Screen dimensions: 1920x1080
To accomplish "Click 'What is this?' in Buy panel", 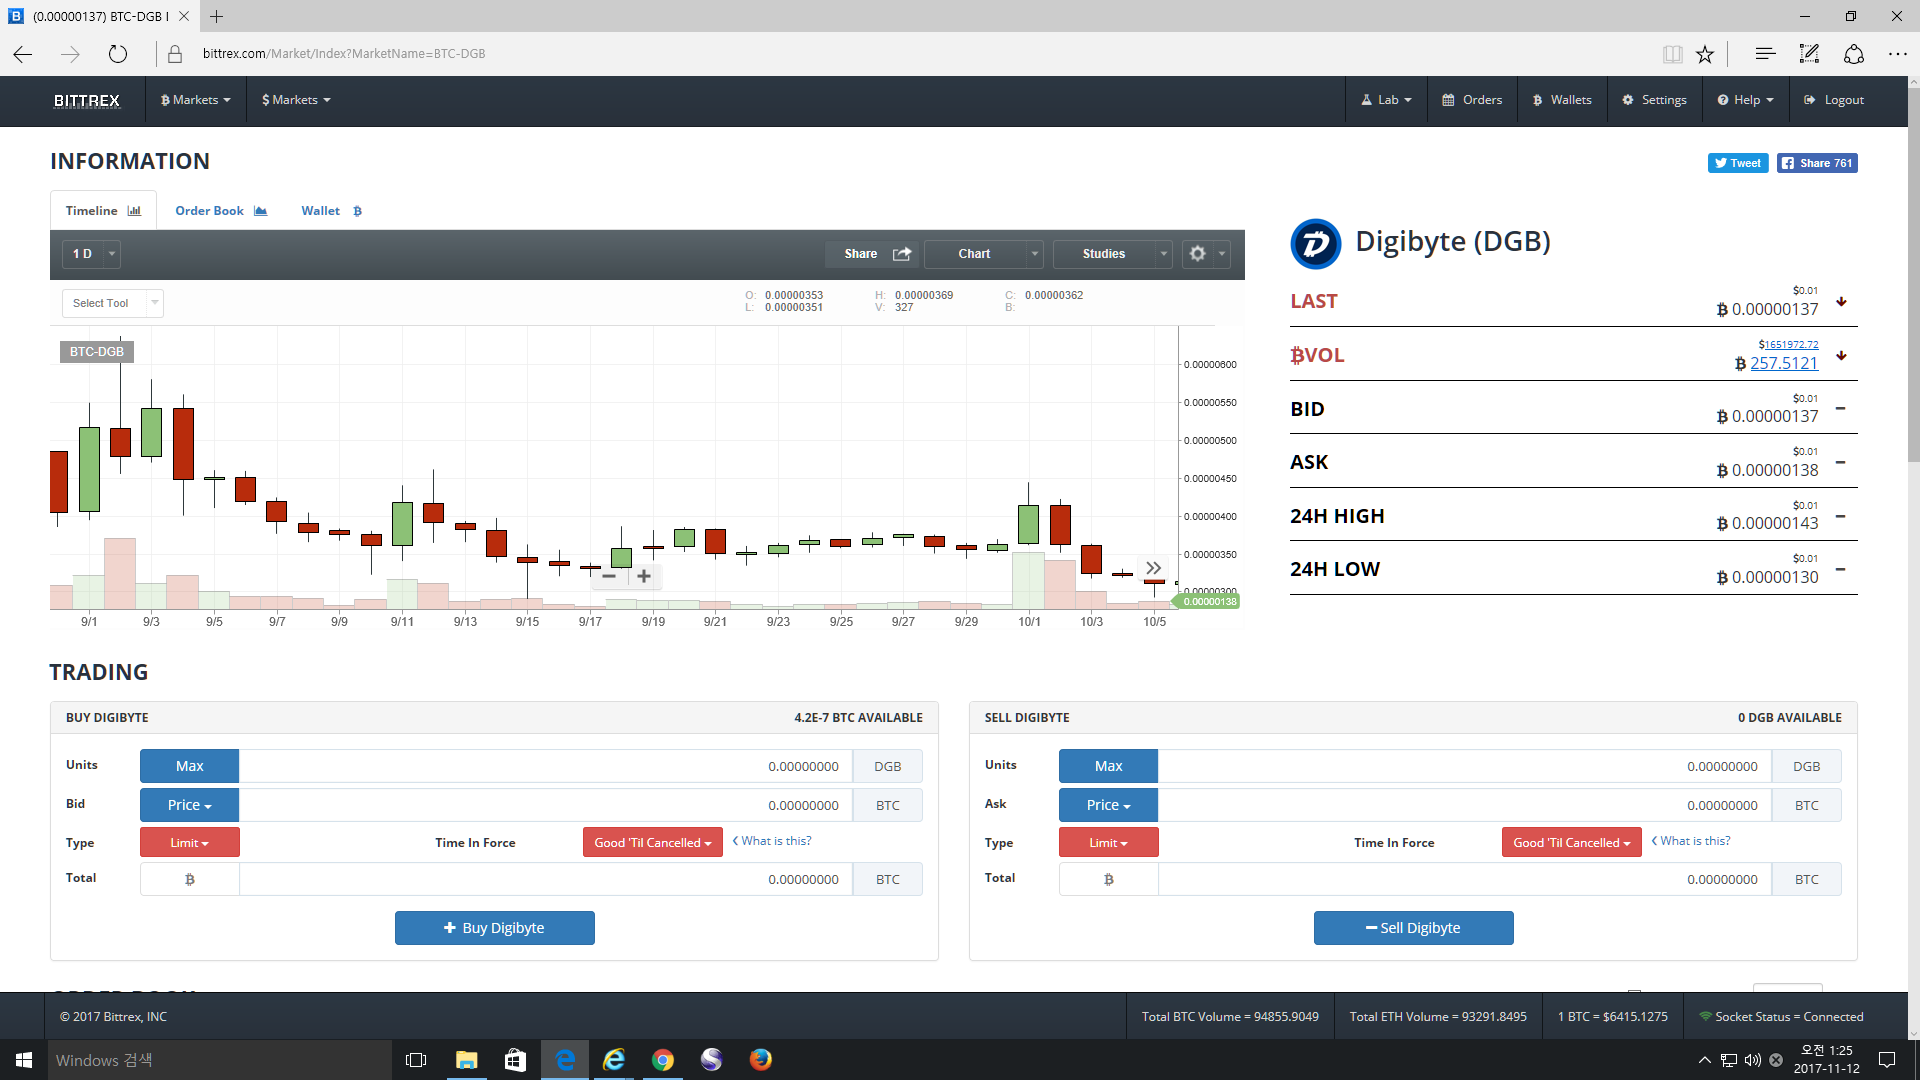I will [772, 841].
